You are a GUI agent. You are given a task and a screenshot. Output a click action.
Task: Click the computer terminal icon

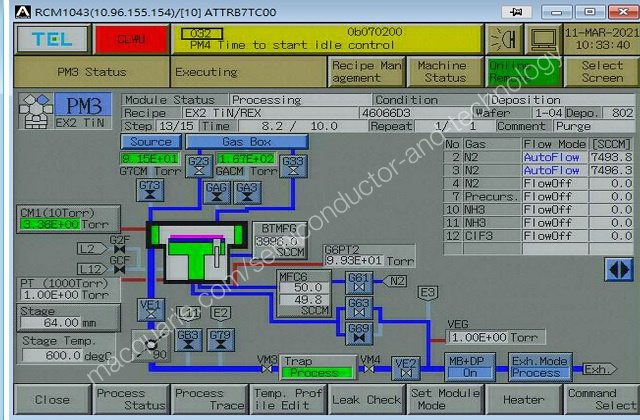543,39
